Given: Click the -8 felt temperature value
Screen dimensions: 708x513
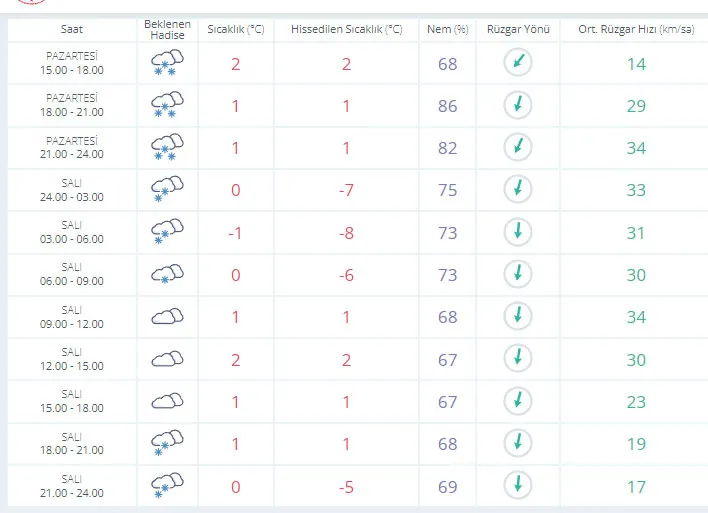Looking at the screenshot, I should (x=346, y=233).
